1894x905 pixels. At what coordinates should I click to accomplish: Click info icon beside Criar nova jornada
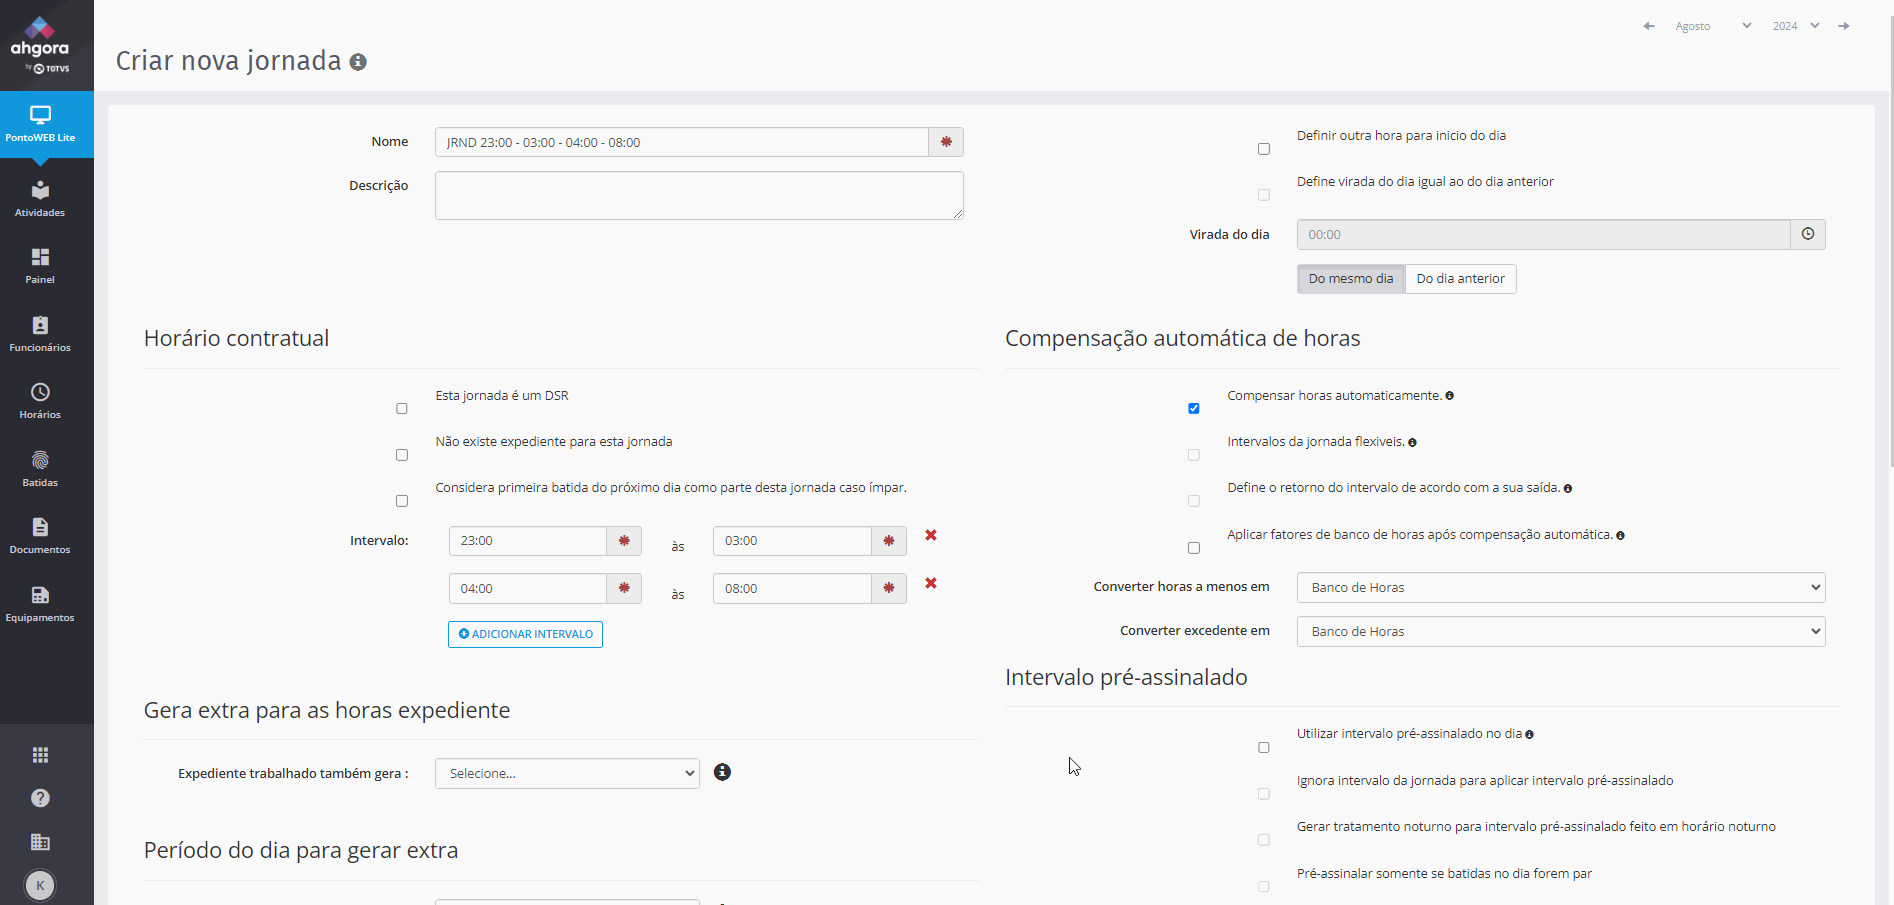[358, 62]
